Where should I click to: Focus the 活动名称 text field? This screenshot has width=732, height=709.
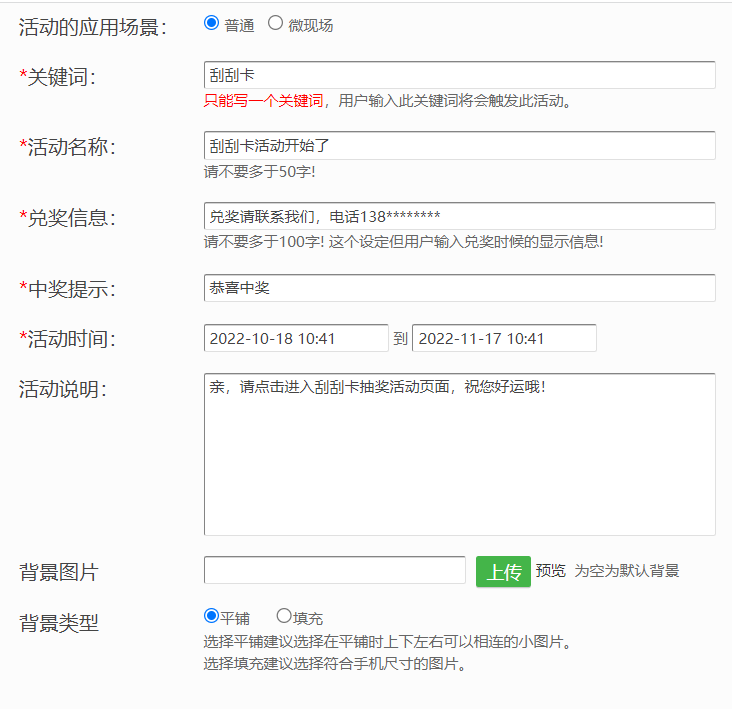(459, 146)
